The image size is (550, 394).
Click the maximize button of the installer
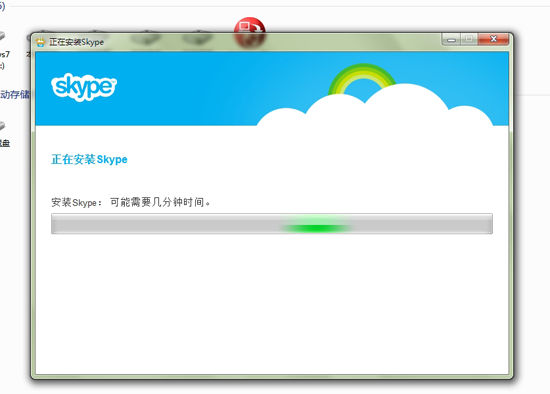click(469, 39)
